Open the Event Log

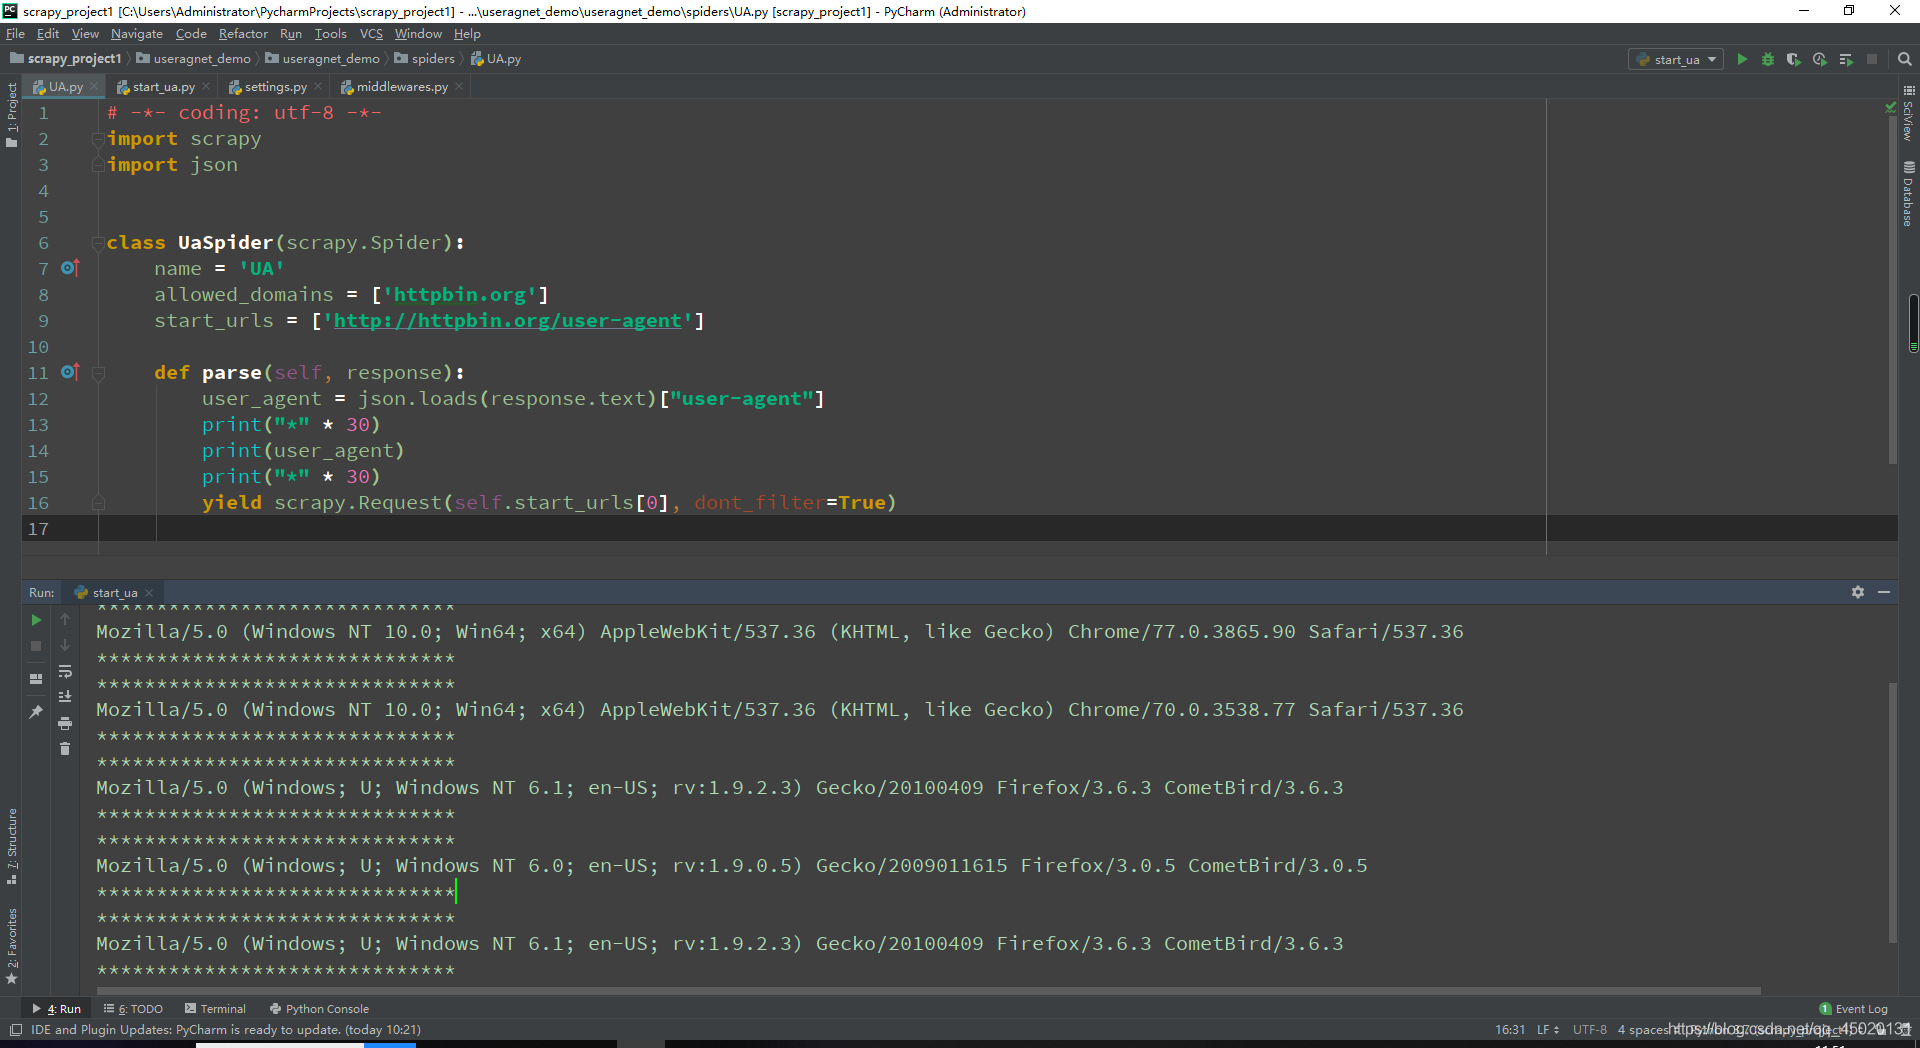tap(1853, 1009)
